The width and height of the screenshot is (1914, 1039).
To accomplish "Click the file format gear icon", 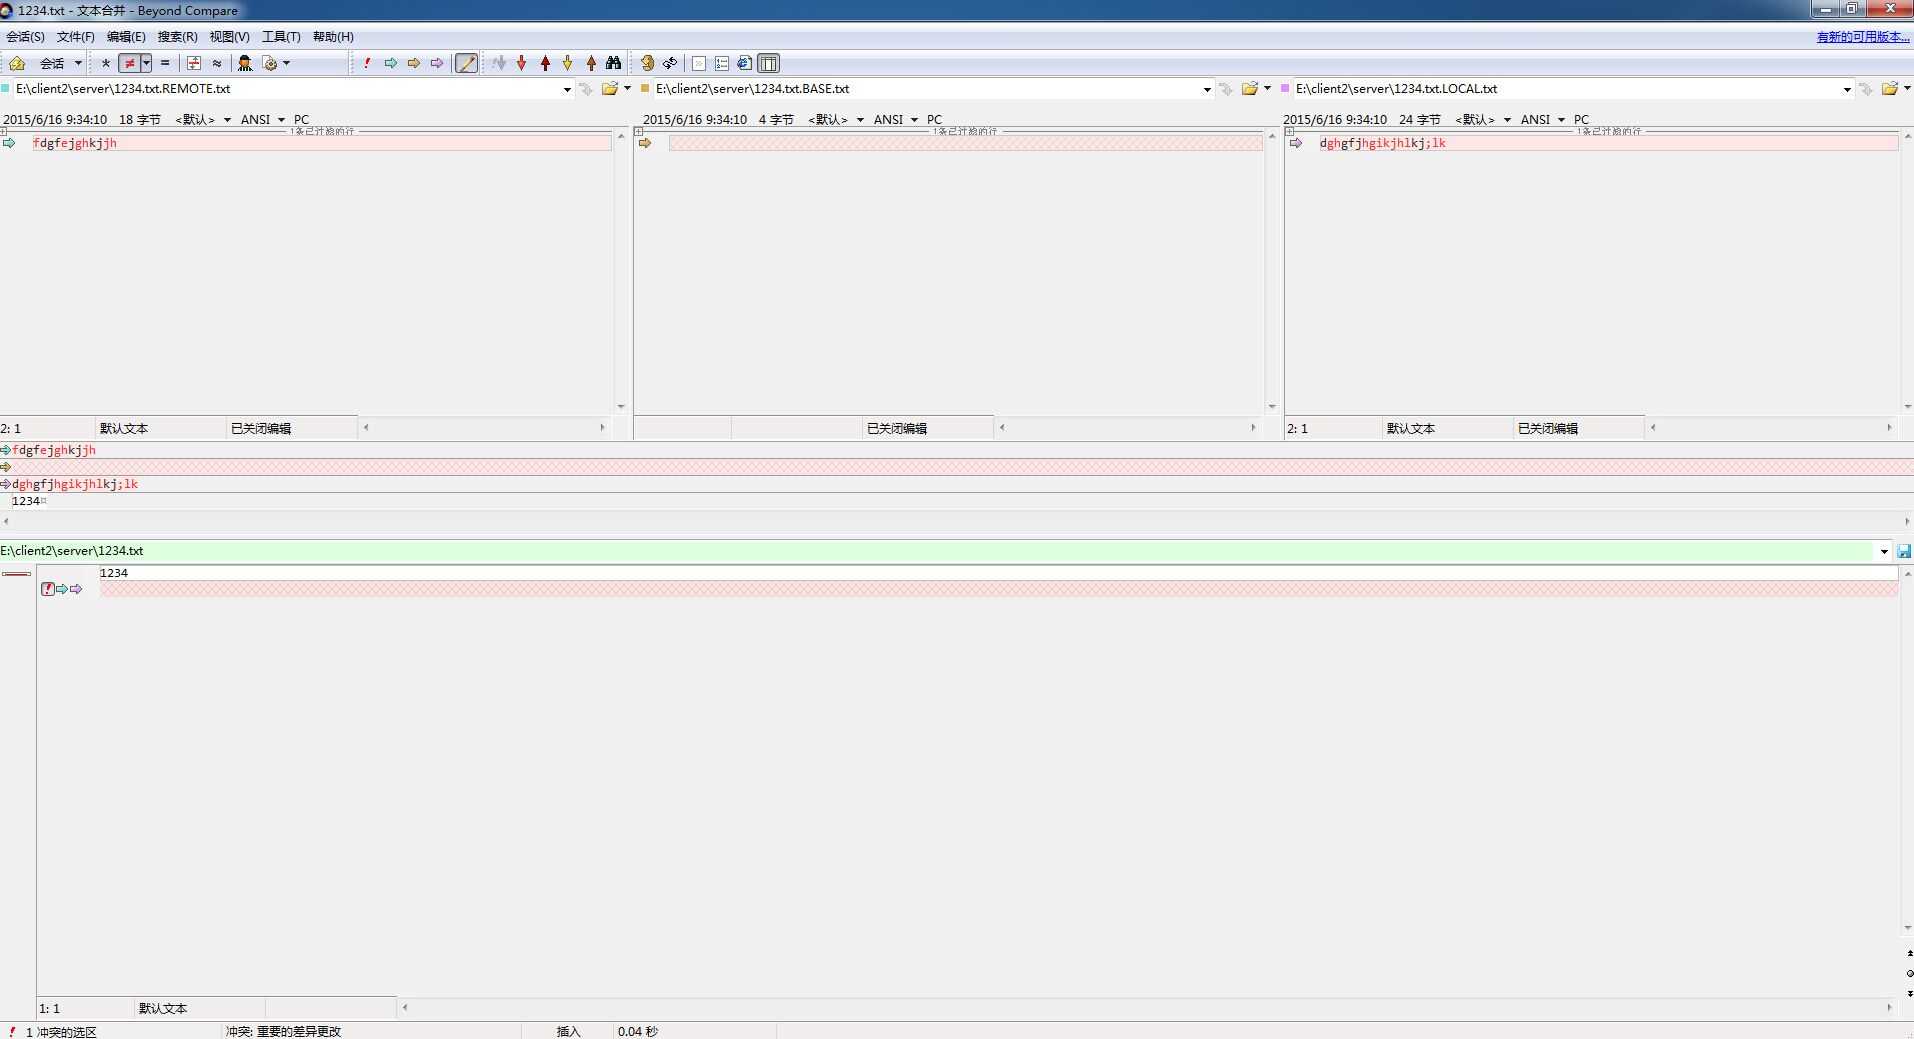I will click(269, 63).
